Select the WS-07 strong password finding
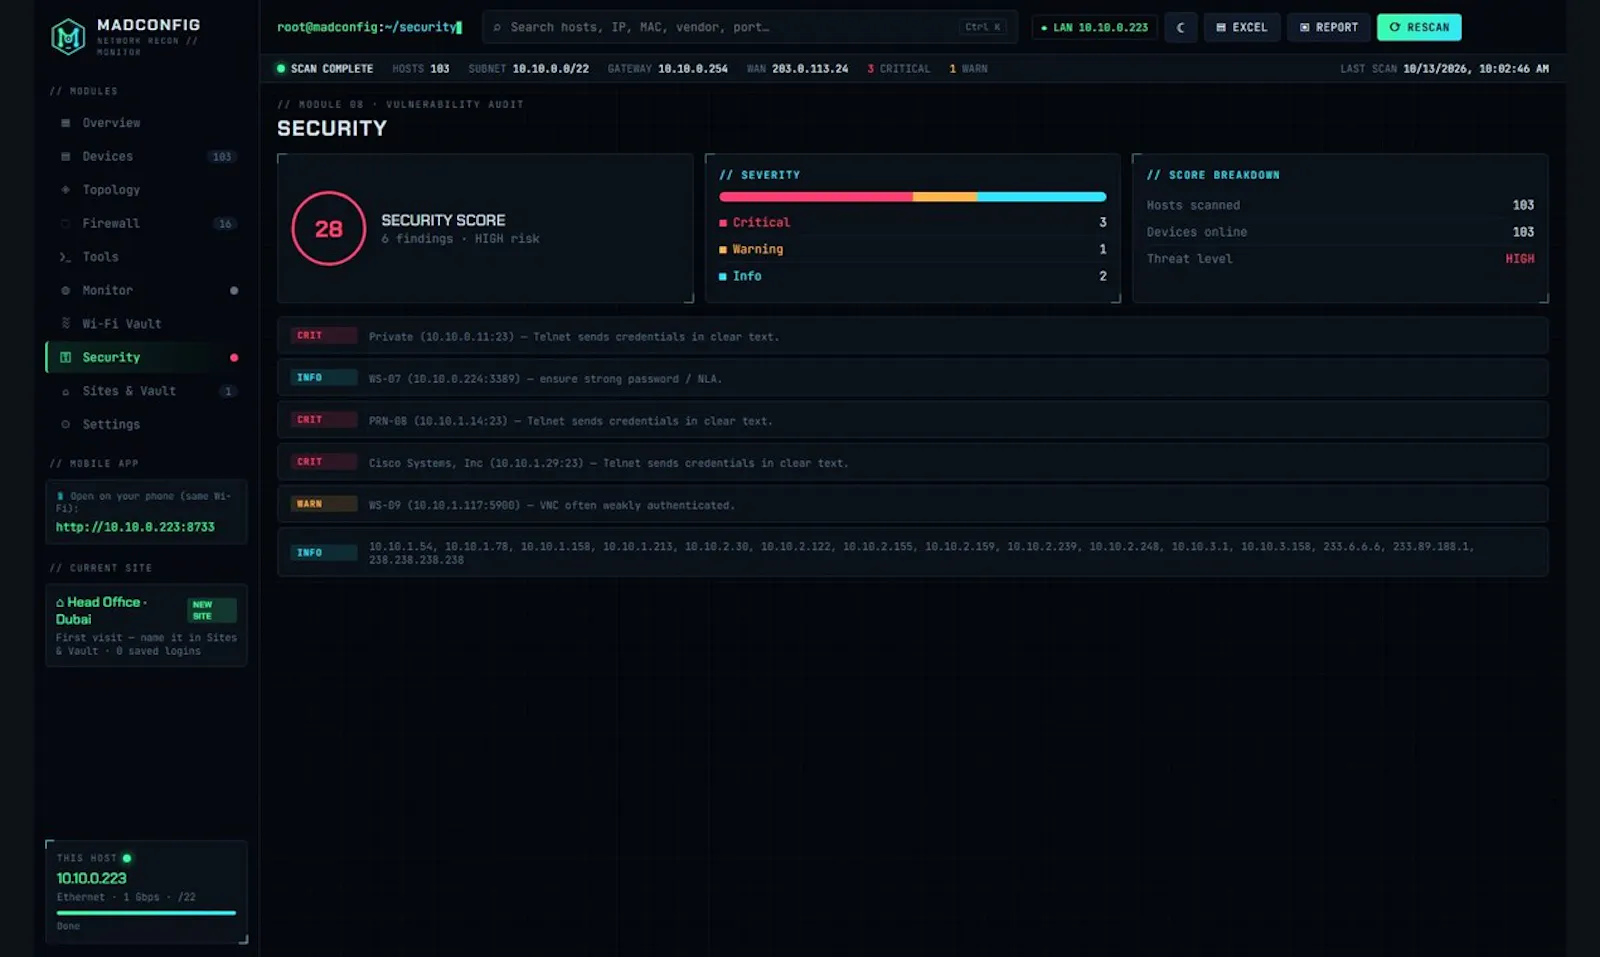Screen dimensions: 1600x957 (912, 378)
